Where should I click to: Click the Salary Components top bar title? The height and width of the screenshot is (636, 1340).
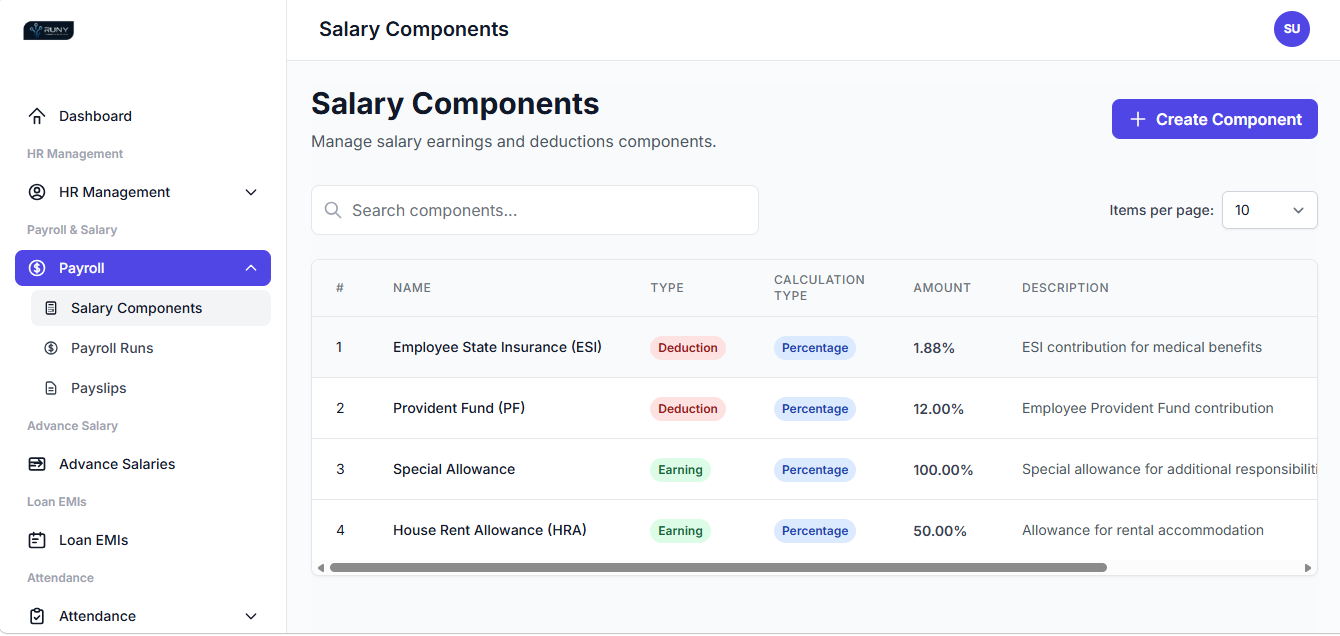414,29
